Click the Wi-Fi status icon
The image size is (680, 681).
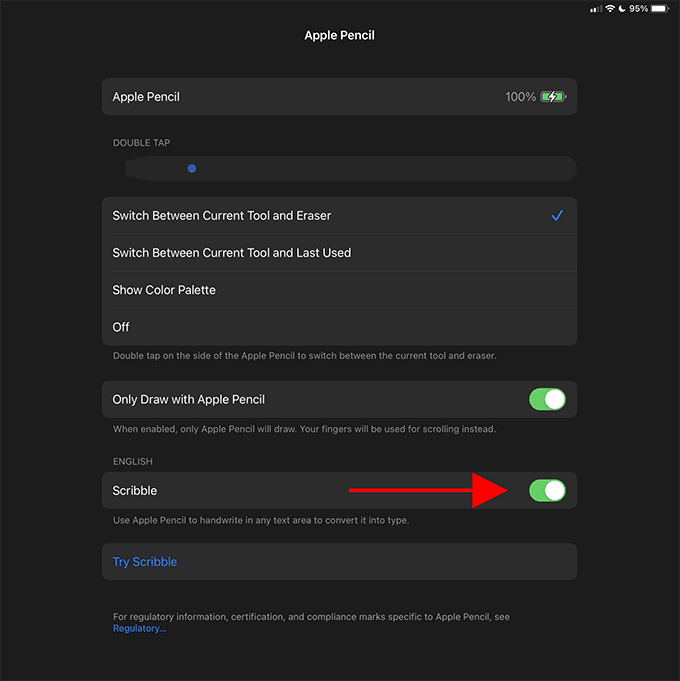[610, 9]
